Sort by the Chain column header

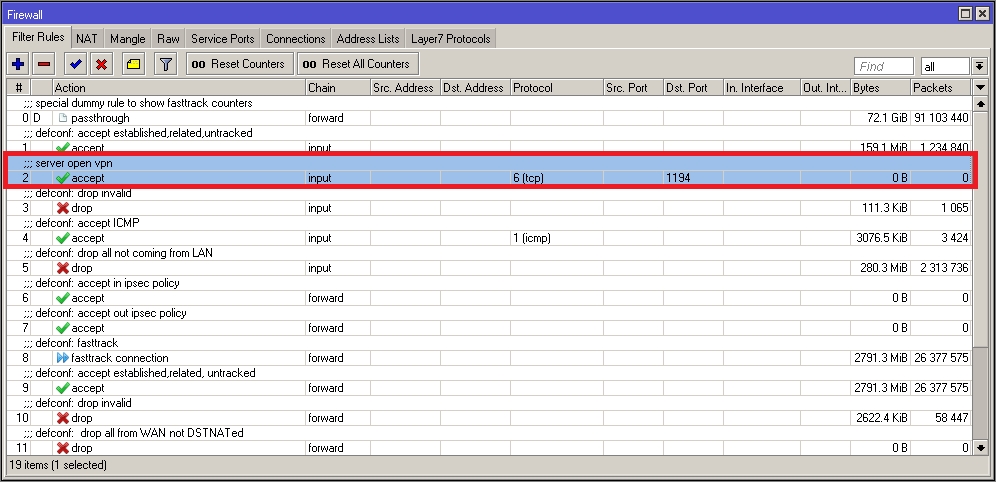pyautogui.click(x=335, y=88)
